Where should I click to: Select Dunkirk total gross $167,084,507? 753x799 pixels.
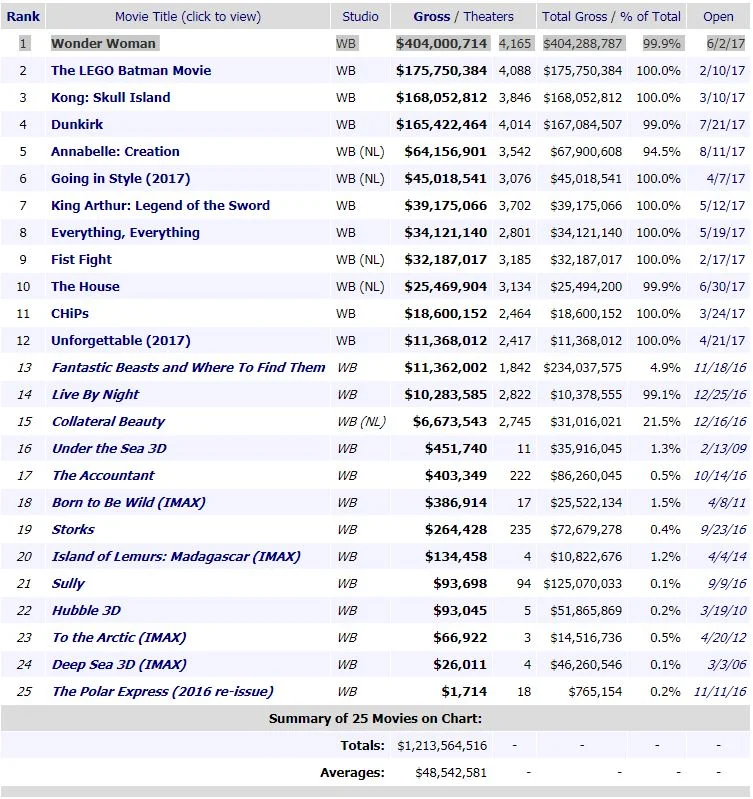coord(582,124)
